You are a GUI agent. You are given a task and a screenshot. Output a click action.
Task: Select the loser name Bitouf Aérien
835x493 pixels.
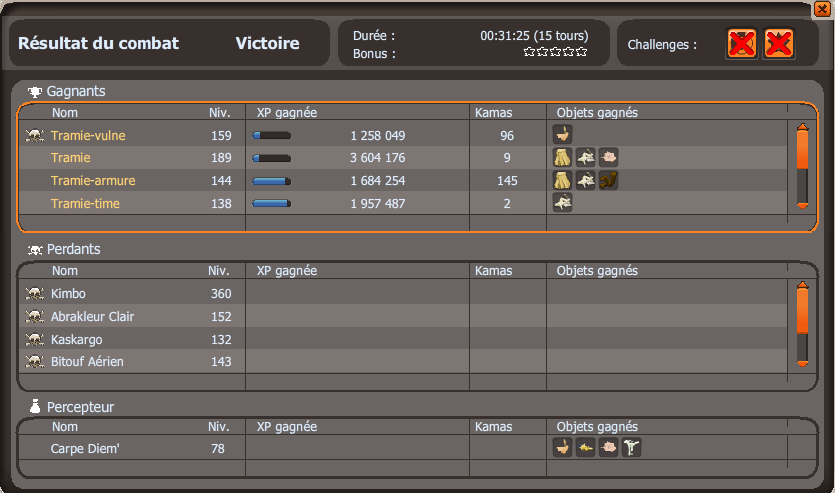[x=87, y=362]
